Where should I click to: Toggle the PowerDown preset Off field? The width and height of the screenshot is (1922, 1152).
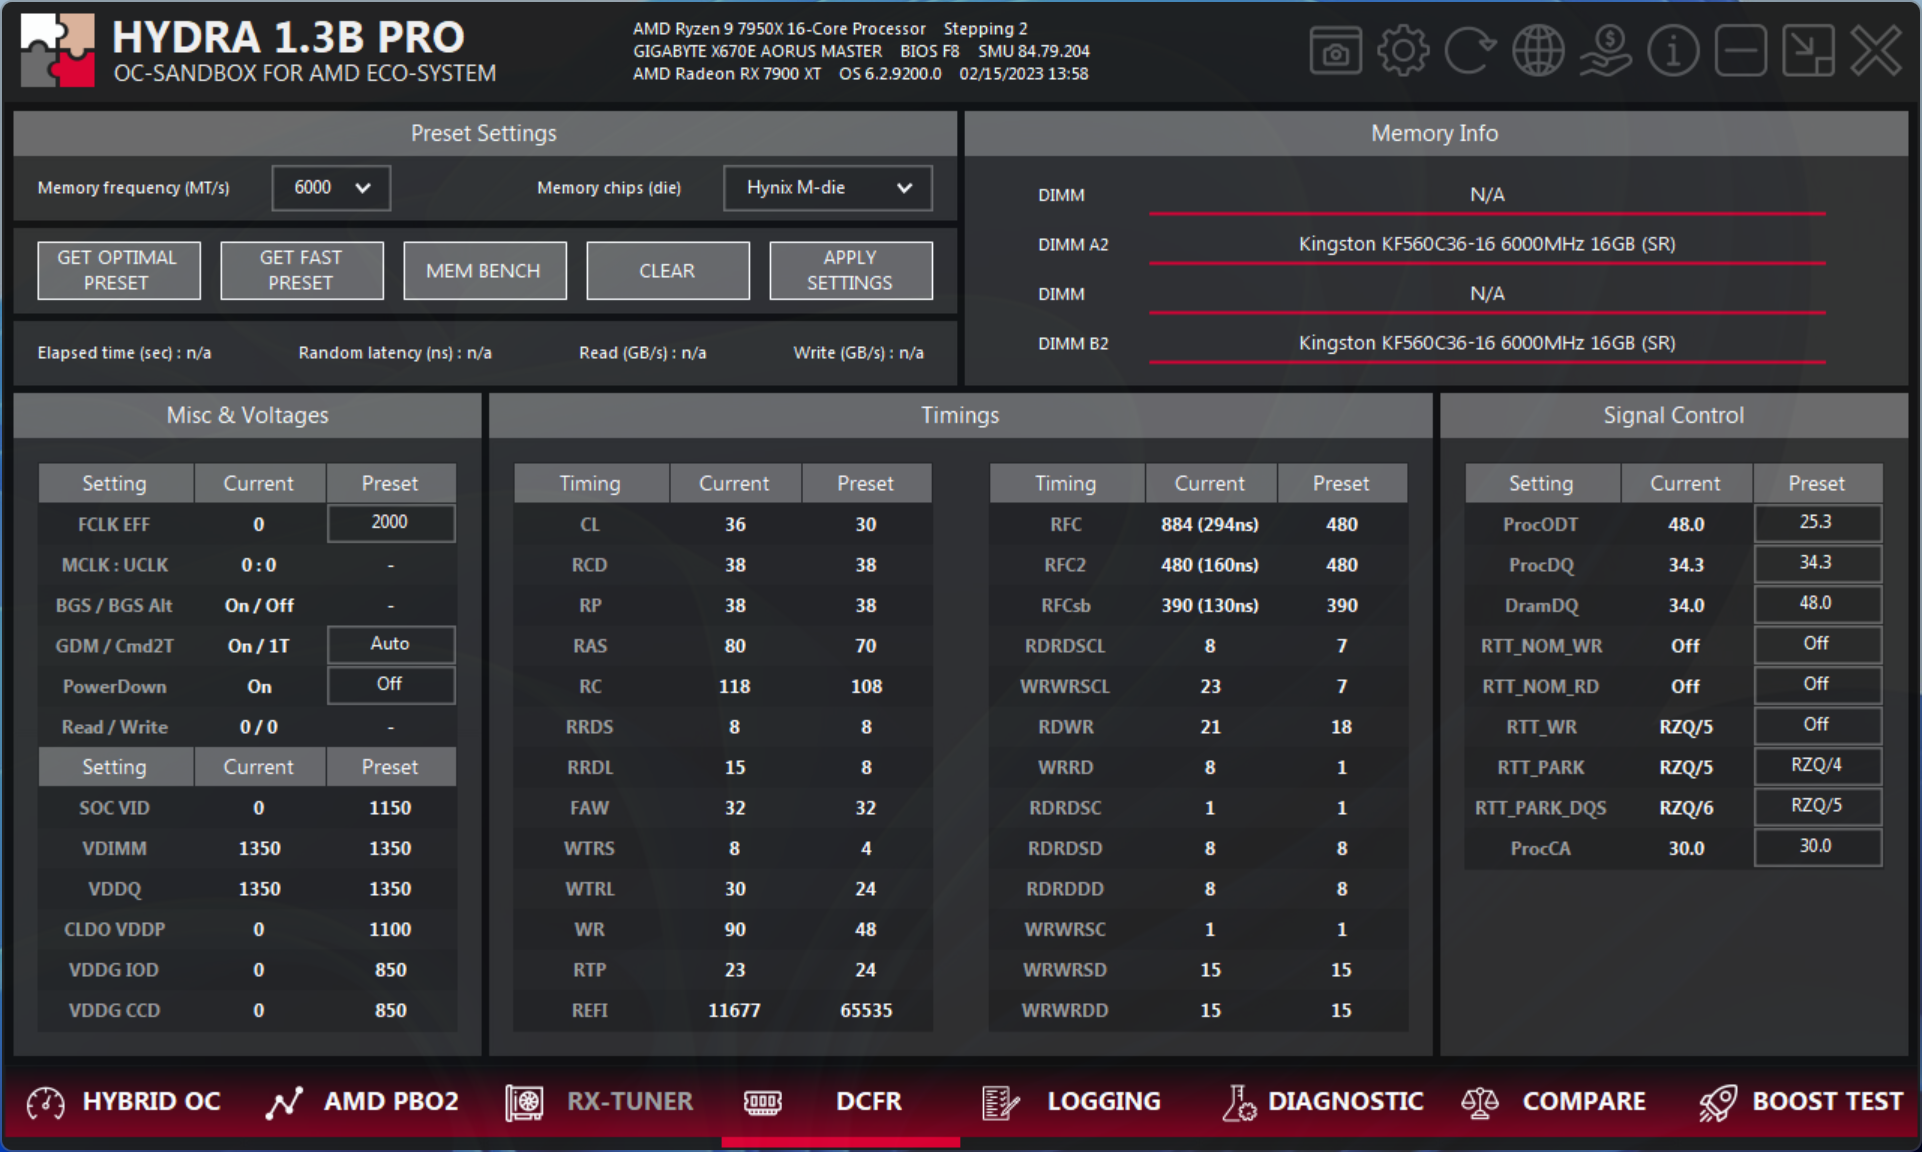390,685
